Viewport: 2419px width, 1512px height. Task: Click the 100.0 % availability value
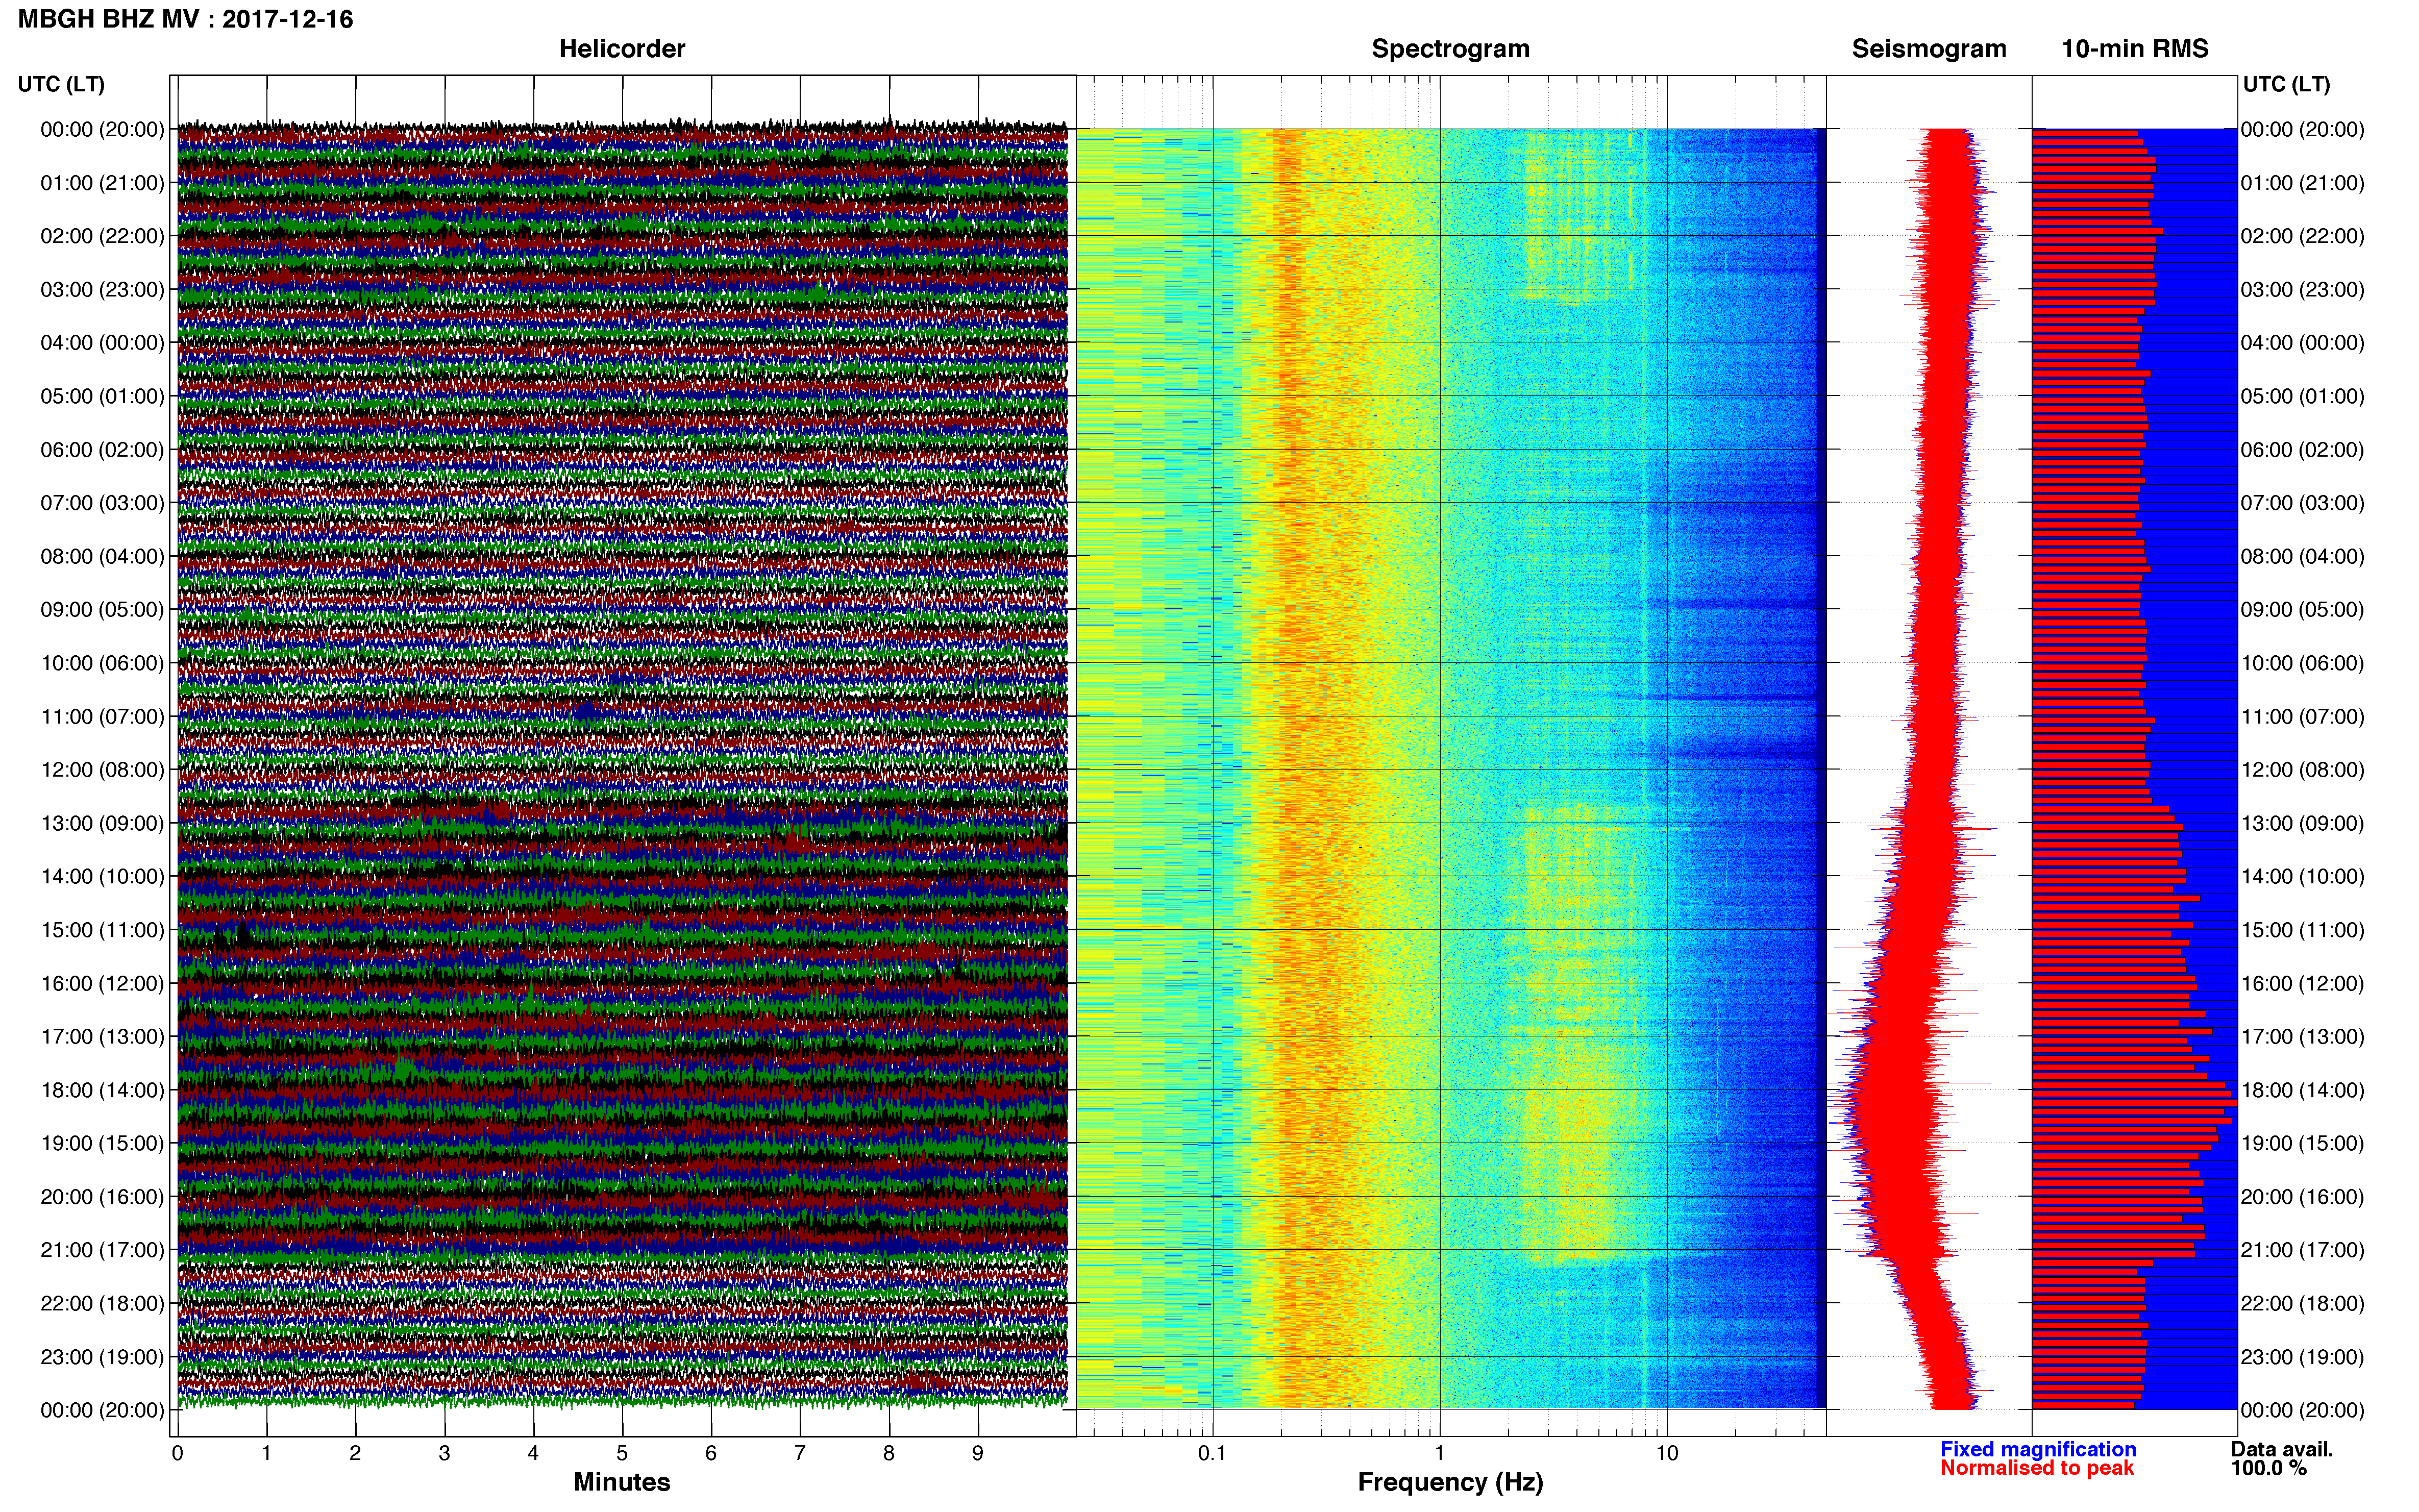coord(2268,1468)
